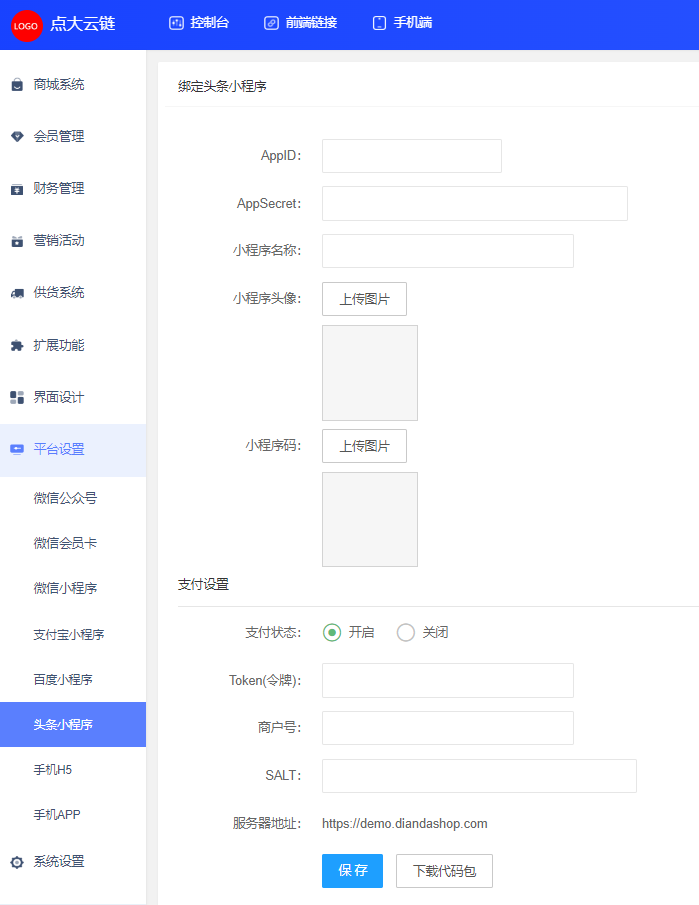Select the 关闭 payment status radio
This screenshot has width=699, height=905.
pyautogui.click(x=406, y=633)
